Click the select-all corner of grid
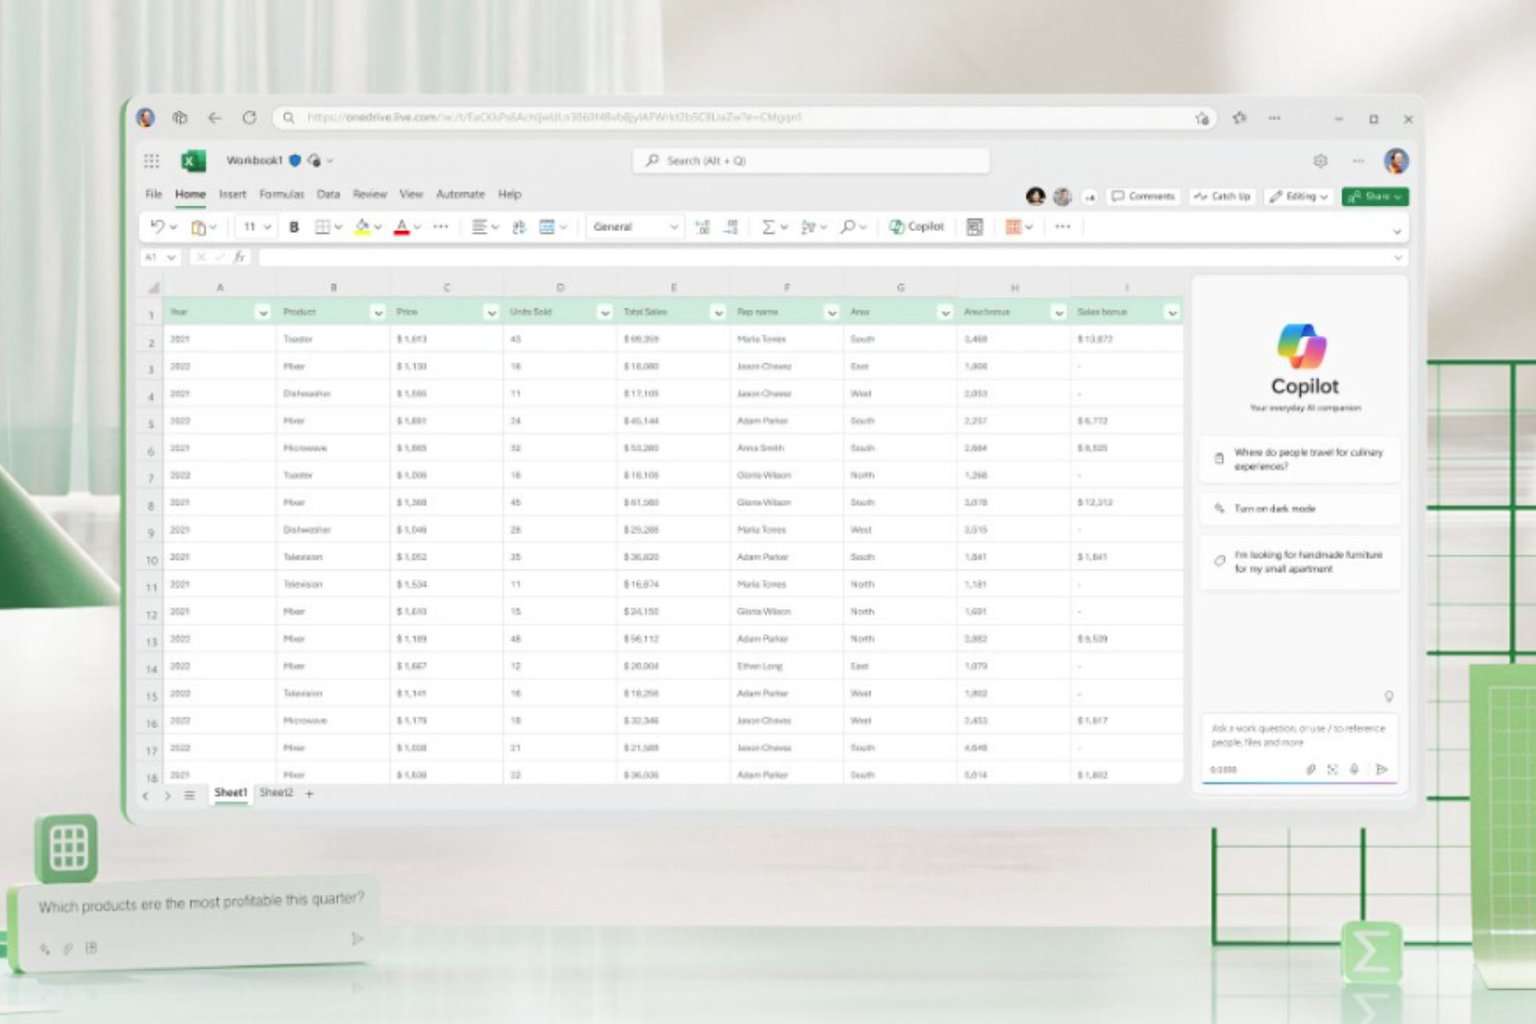Image resolution: width=1536 pixels, height=1024 pixels. 153,288
